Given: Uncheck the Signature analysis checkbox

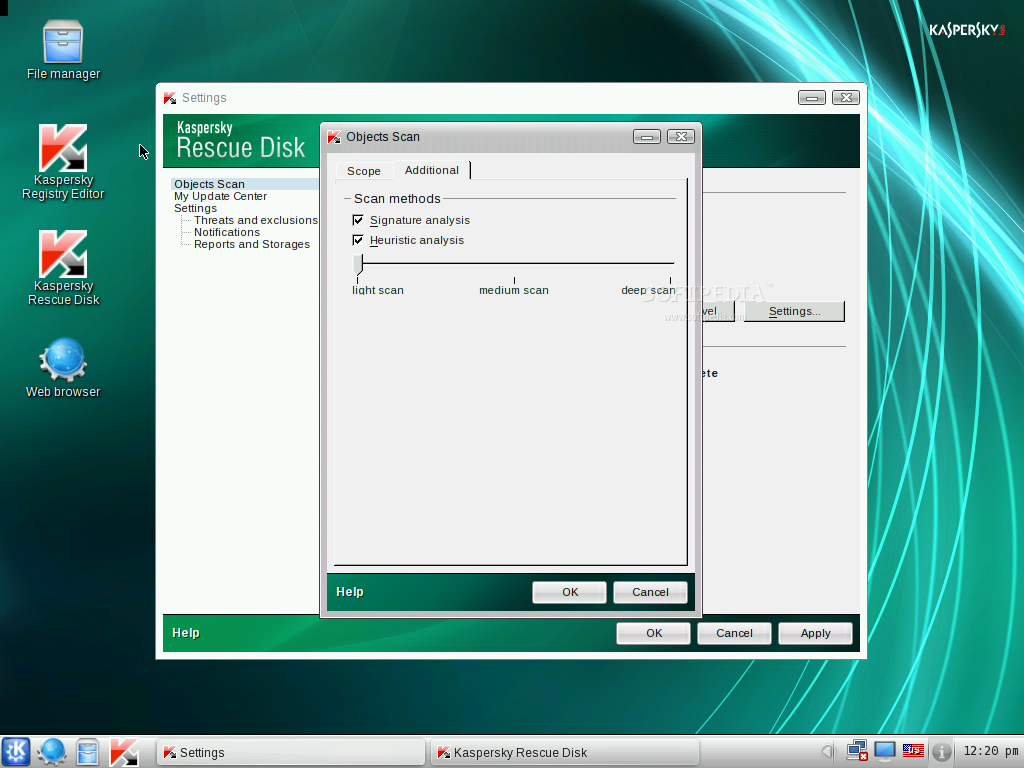Looking at the screenshot, I should [x=358, y=220].
